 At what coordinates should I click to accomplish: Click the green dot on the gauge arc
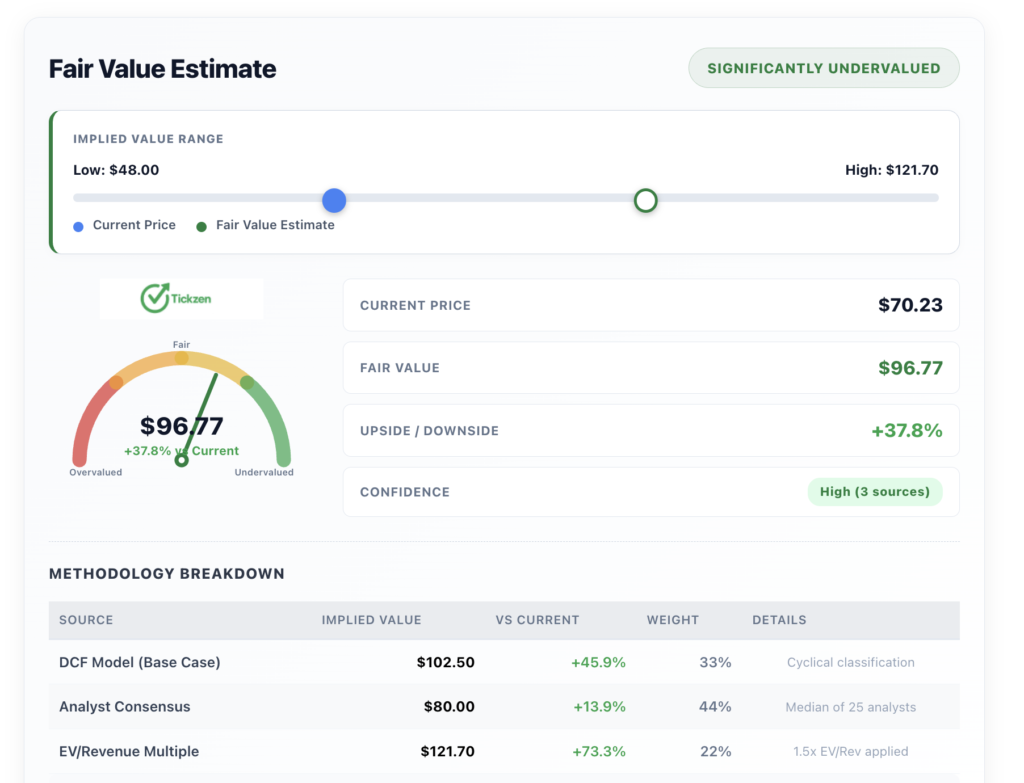[247, 383]
